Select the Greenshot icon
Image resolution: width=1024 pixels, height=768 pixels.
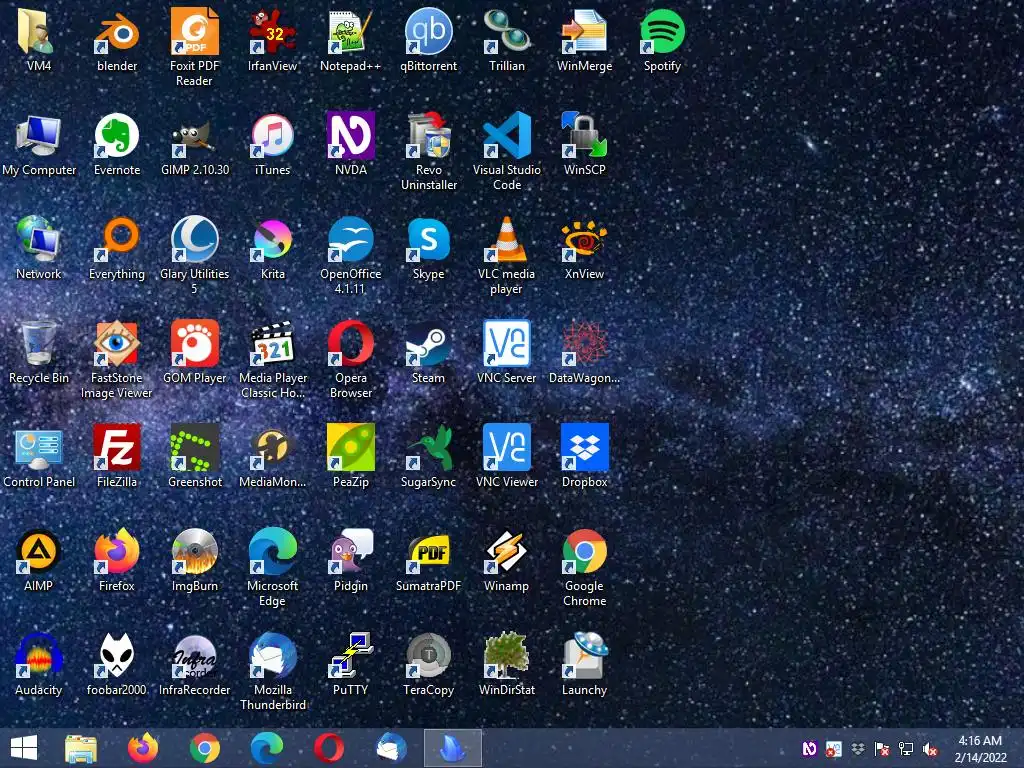[x=195, y=447]
